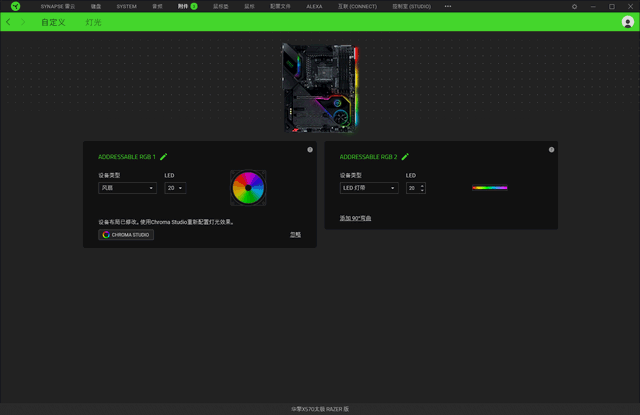Click the rainbow fan preview image
Screen dimensions: 640x415
(x=248, y=188)
